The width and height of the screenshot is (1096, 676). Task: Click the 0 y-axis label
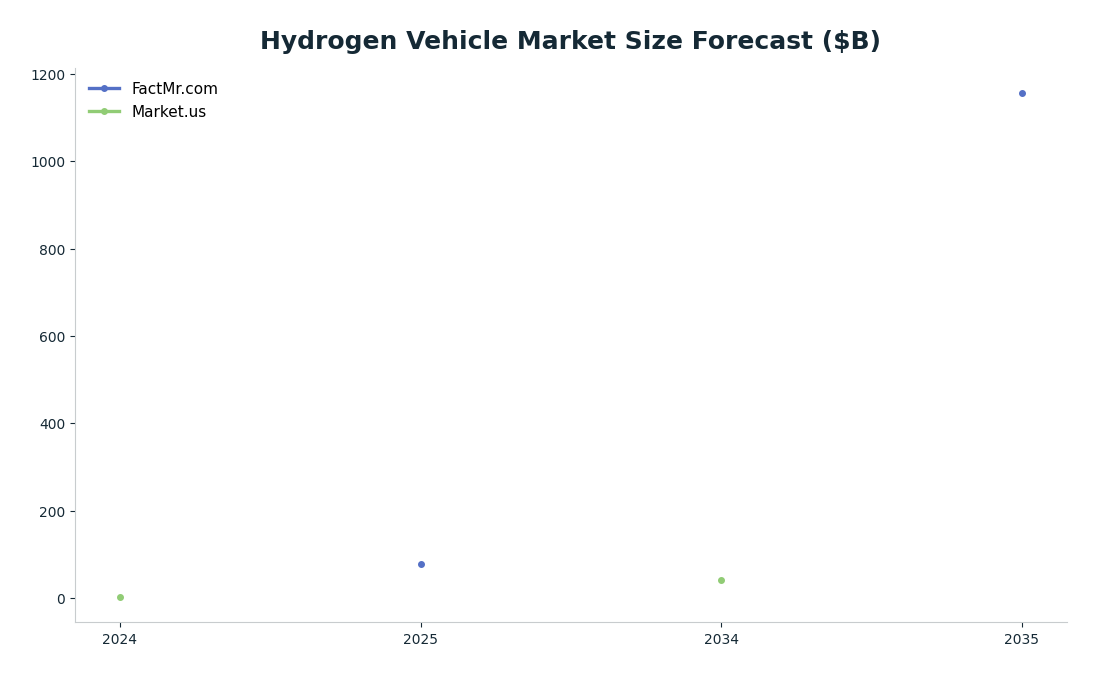pos(62,599)
